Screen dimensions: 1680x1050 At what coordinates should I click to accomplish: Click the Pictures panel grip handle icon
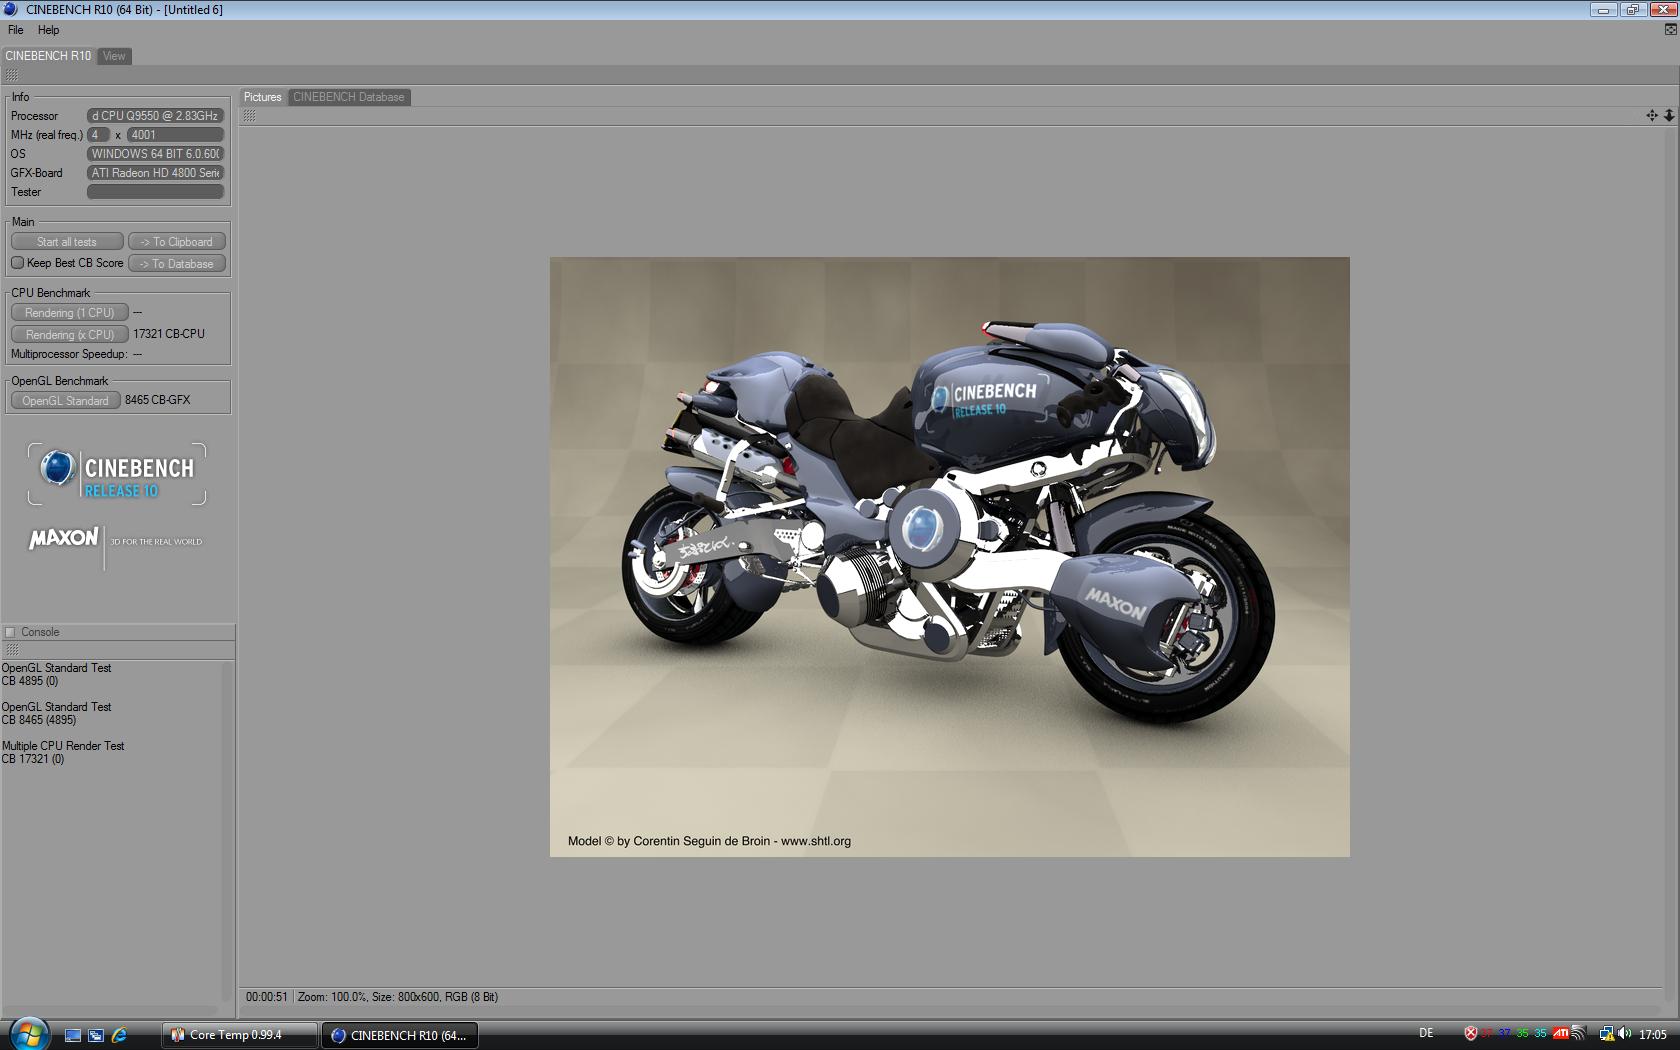[x=249, y=116]
